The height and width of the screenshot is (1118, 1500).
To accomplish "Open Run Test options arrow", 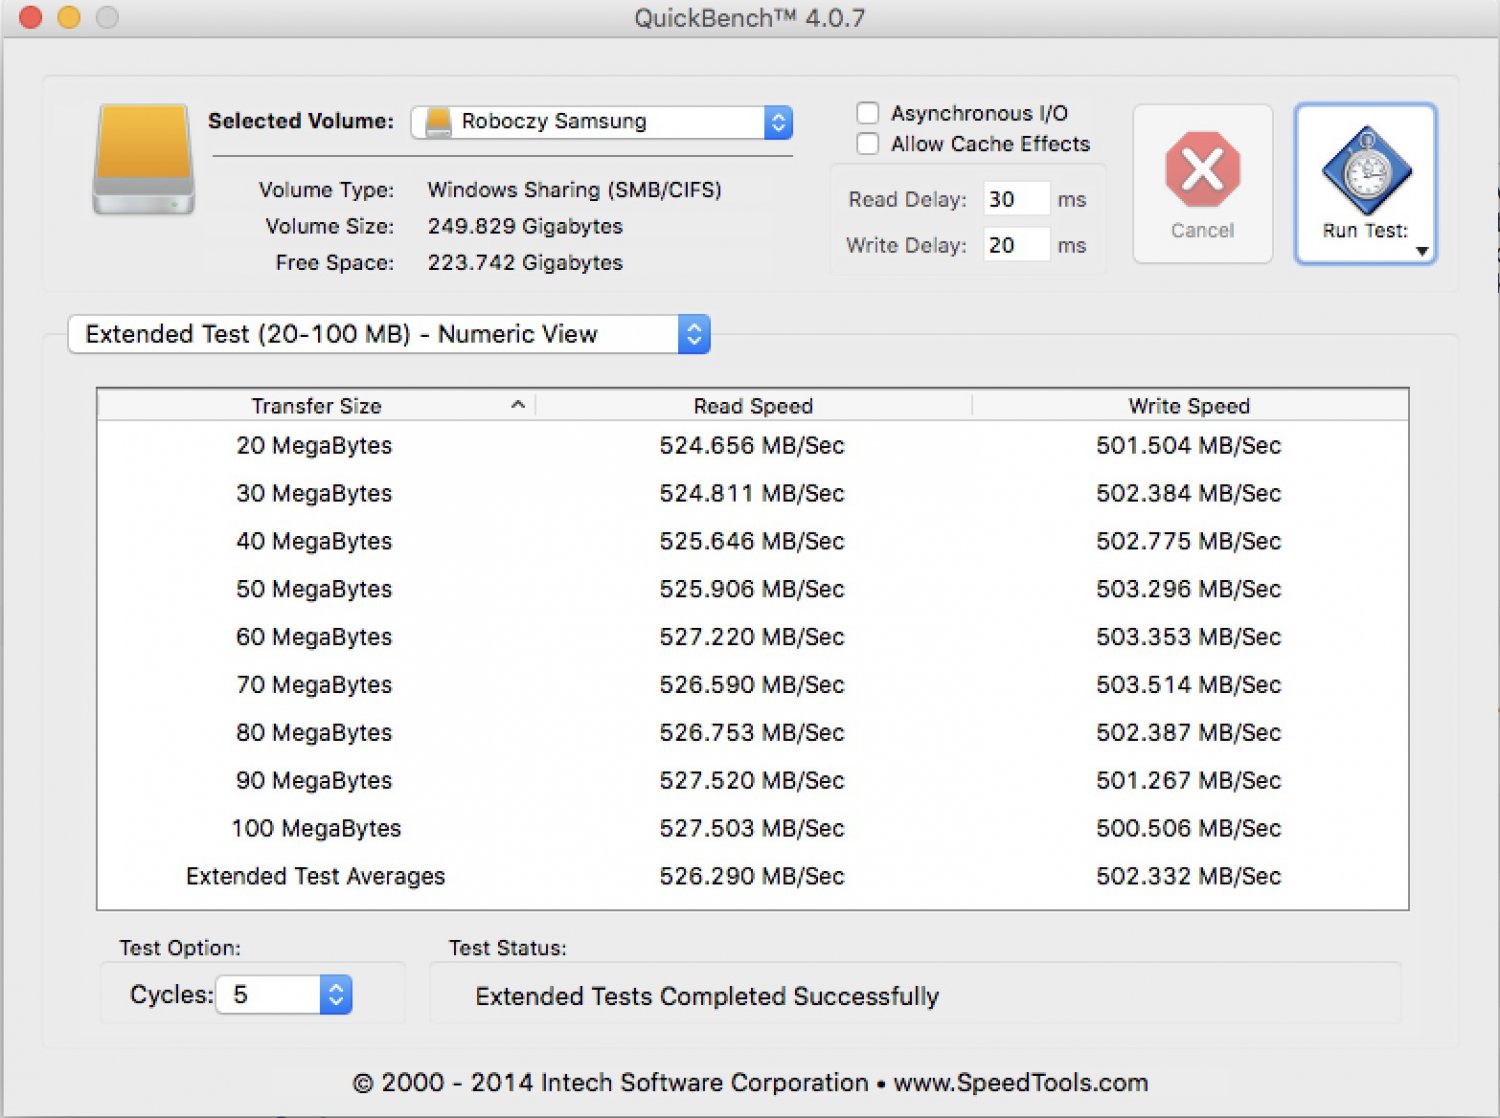I will (x=1421, y=251).
